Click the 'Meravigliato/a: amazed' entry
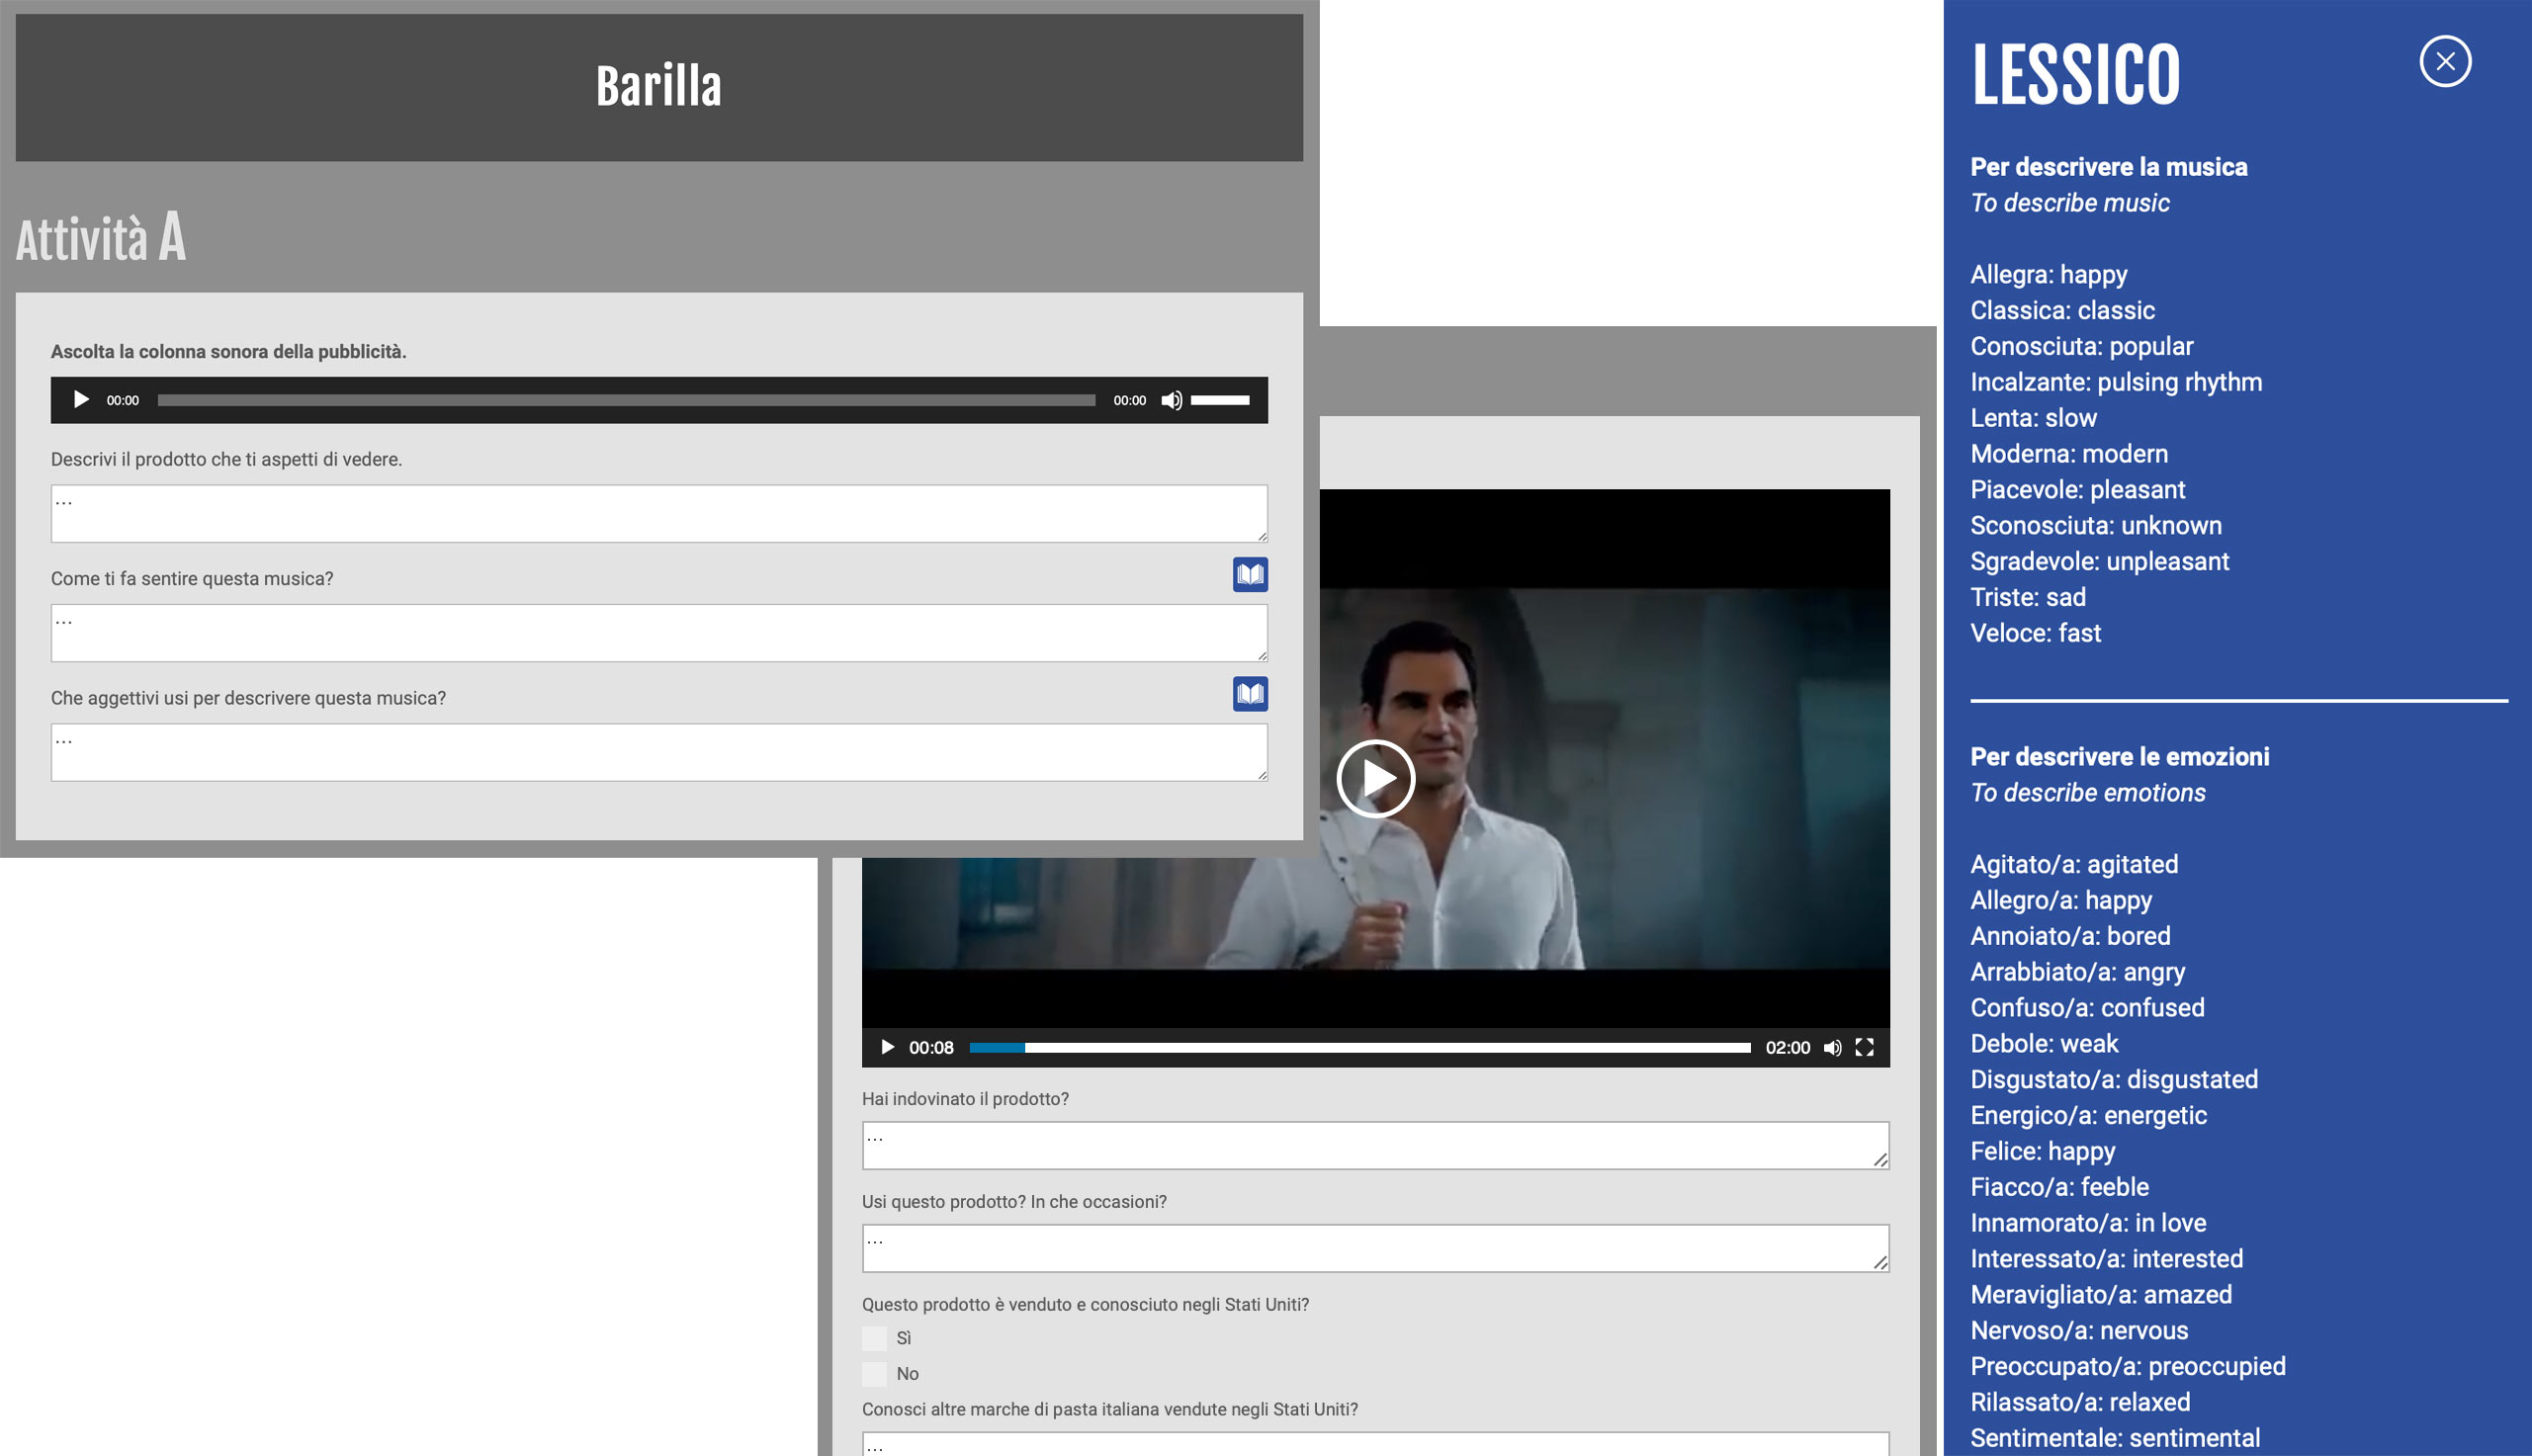 pos(2101,1294)
